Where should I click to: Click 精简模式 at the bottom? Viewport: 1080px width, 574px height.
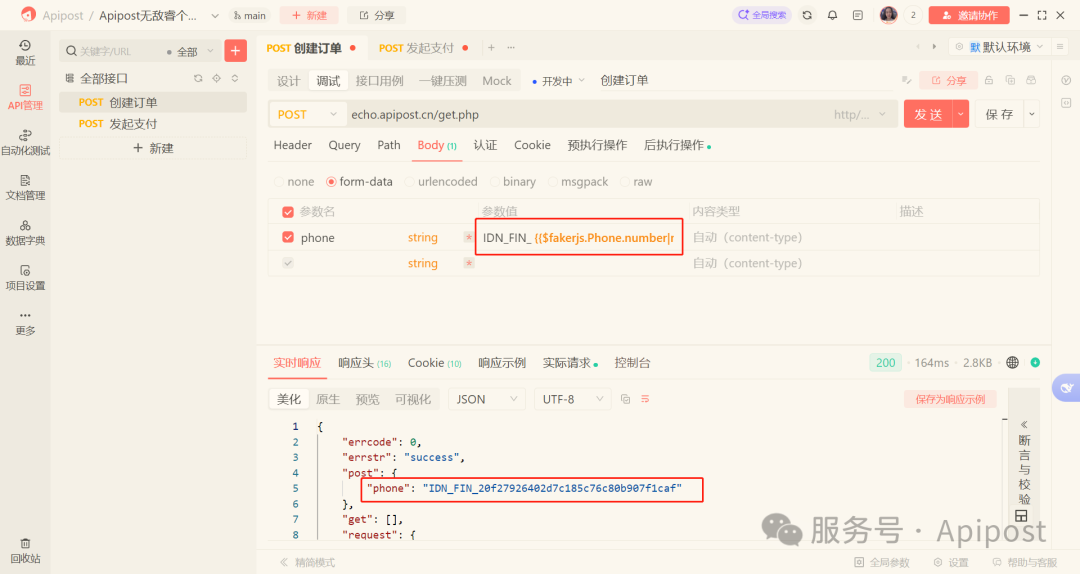[x=308, y=562]
